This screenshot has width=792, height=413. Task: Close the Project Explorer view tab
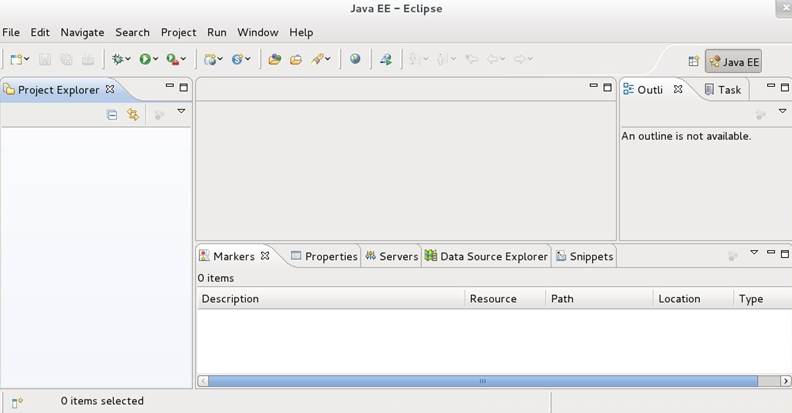[x=110, y=89]
